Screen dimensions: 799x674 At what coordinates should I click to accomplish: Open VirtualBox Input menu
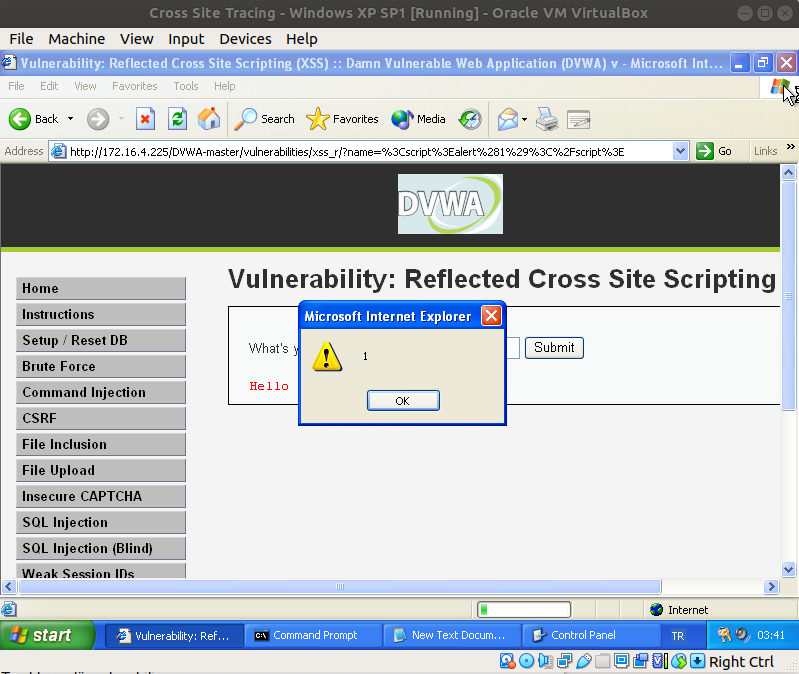[x=186, y=39]
